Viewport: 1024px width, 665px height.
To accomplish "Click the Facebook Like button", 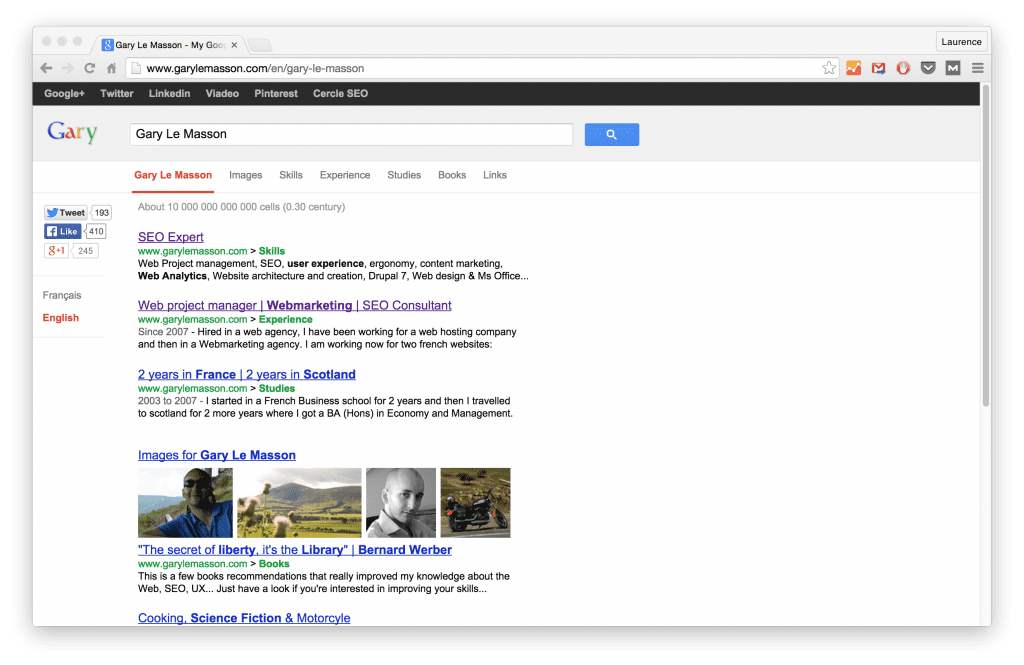I will pos(63,231).
